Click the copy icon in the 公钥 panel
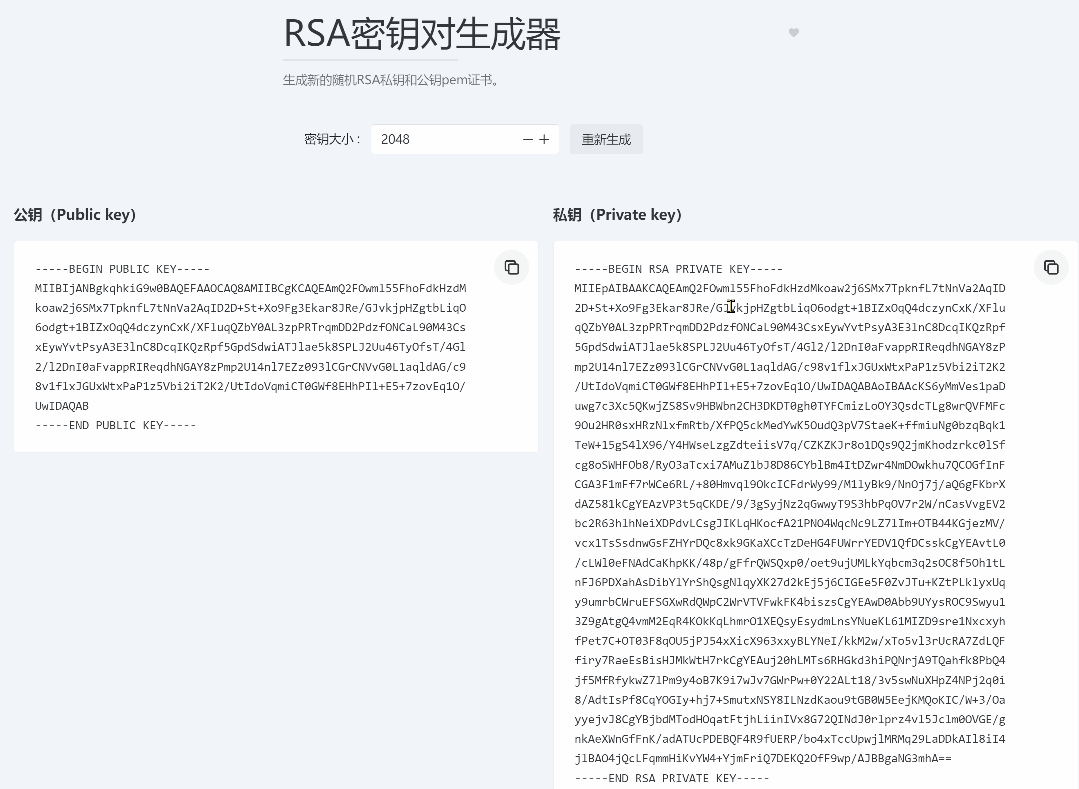 pyautogui.click(x=511, y=267)
